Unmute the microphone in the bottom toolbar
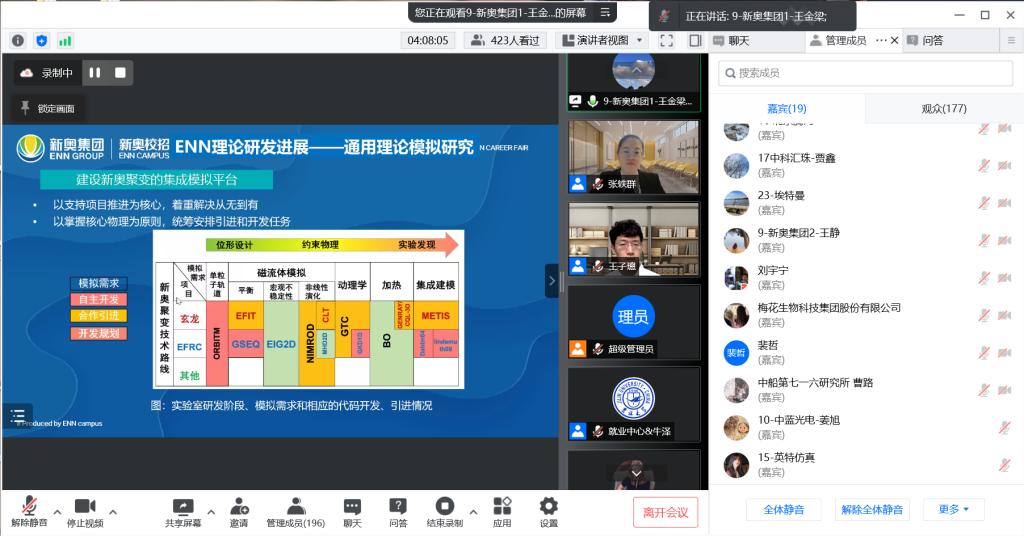This screenshot has width=1024, height=536. (x=29, y=510)
